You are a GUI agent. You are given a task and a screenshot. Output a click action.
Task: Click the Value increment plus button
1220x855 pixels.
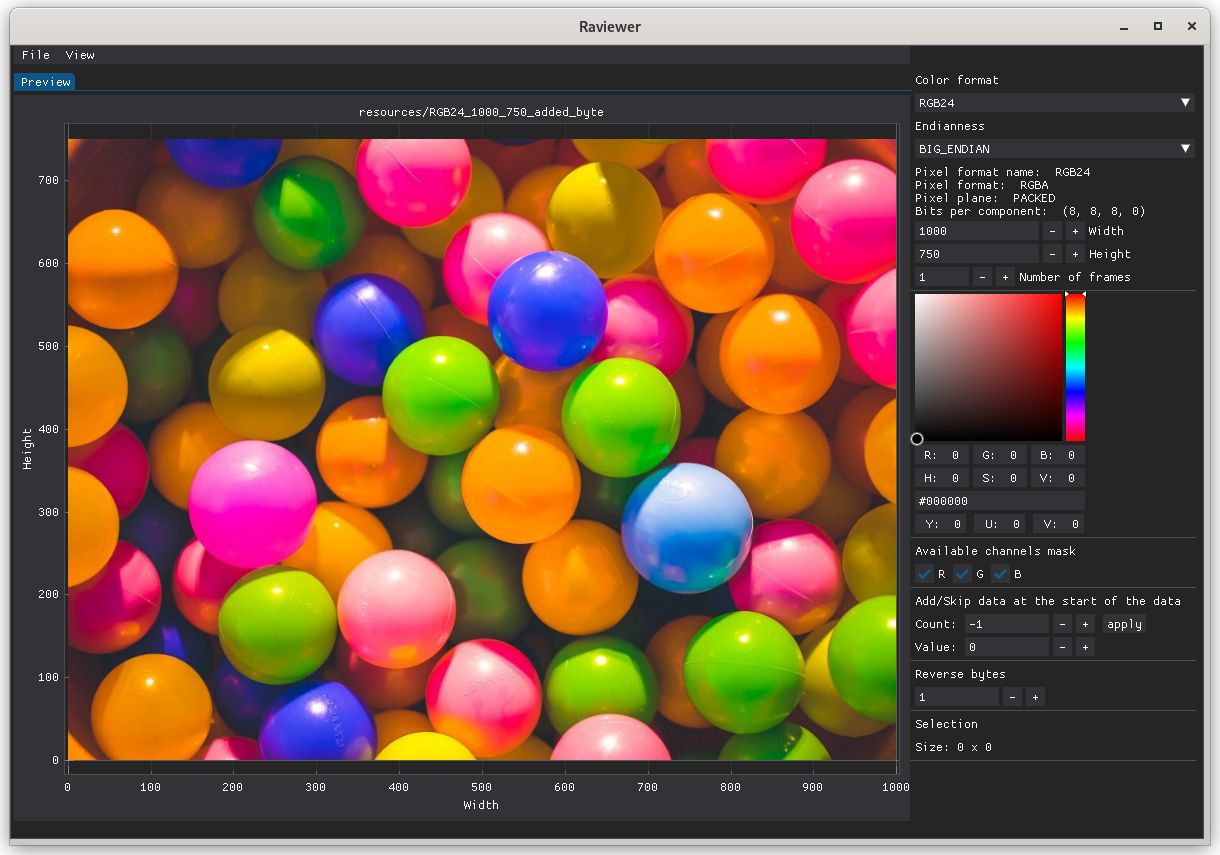click(x=1085, y=647)
